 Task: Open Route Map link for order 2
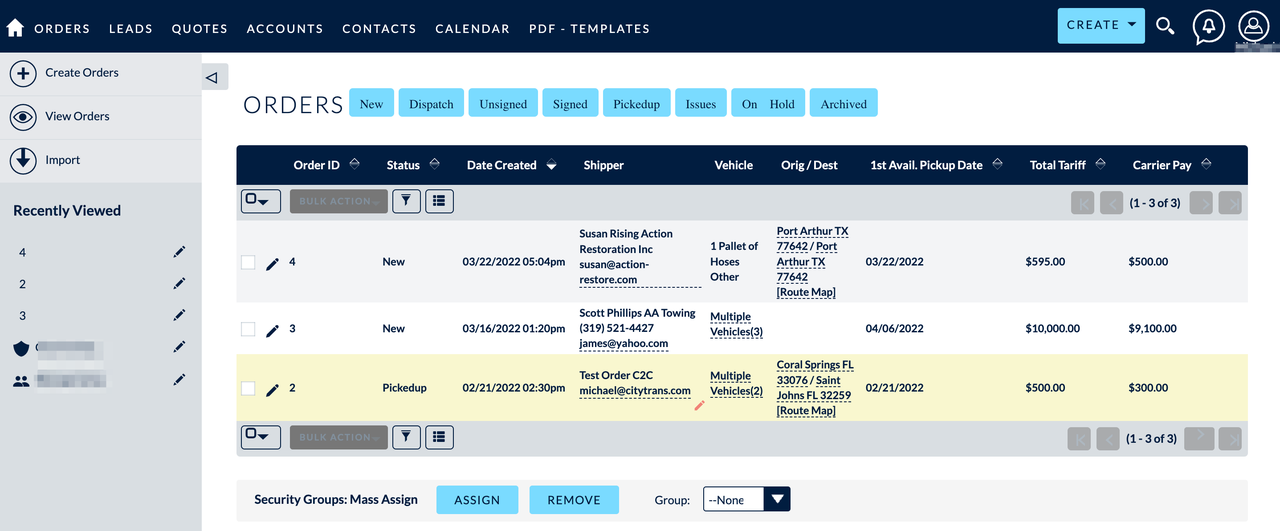[x=806, y=411]
